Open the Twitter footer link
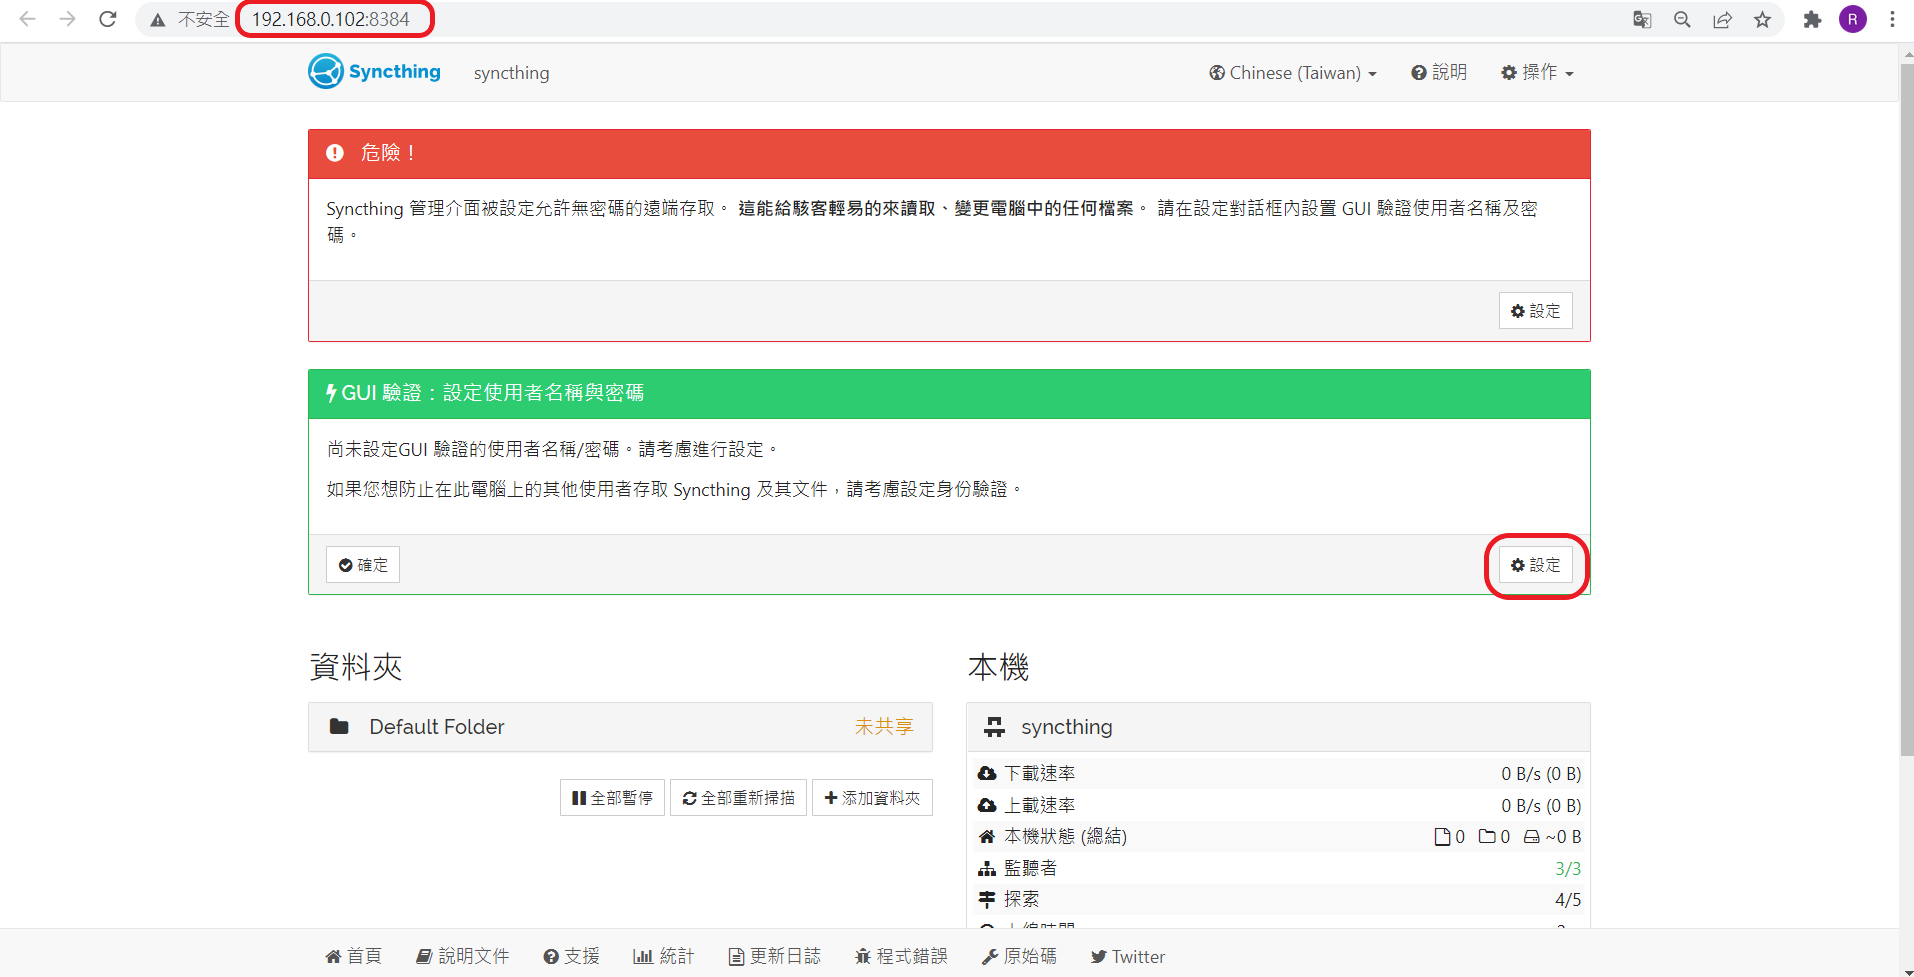This screenshot has width=1914, height=977. 1128,956
